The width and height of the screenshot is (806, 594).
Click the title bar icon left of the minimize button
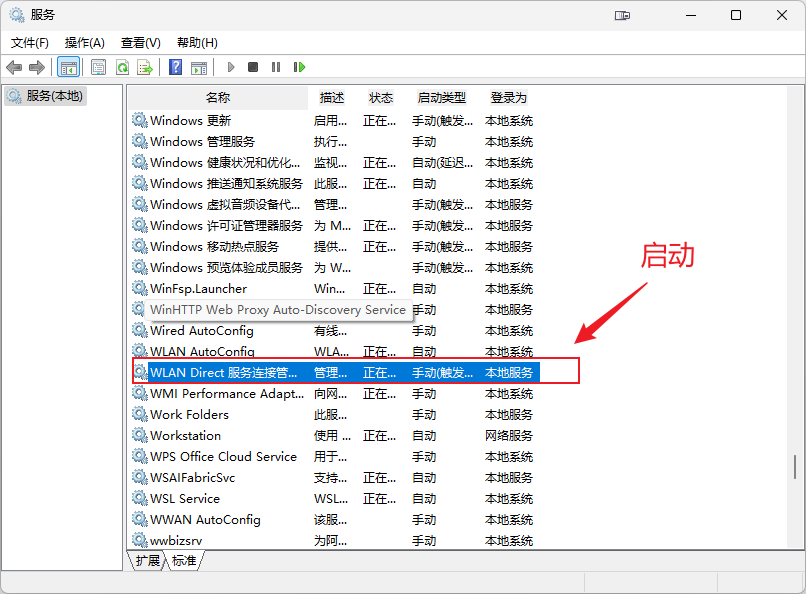coord(622,15)
